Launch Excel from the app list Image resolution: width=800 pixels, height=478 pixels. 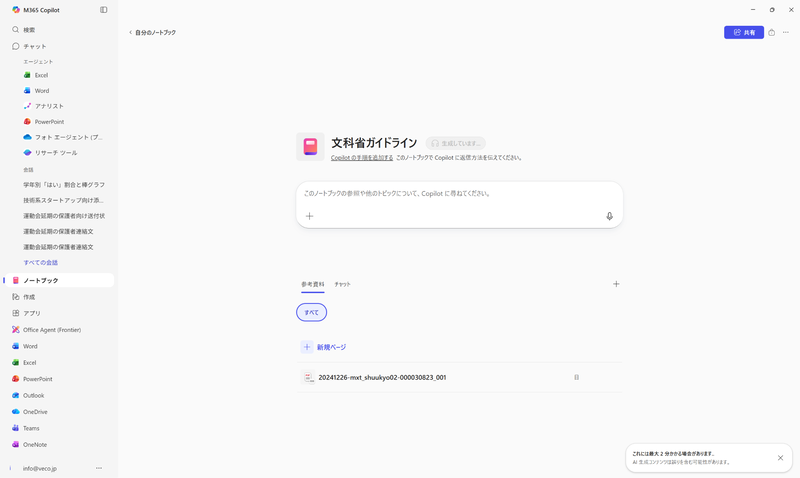[x=59, y=362]
